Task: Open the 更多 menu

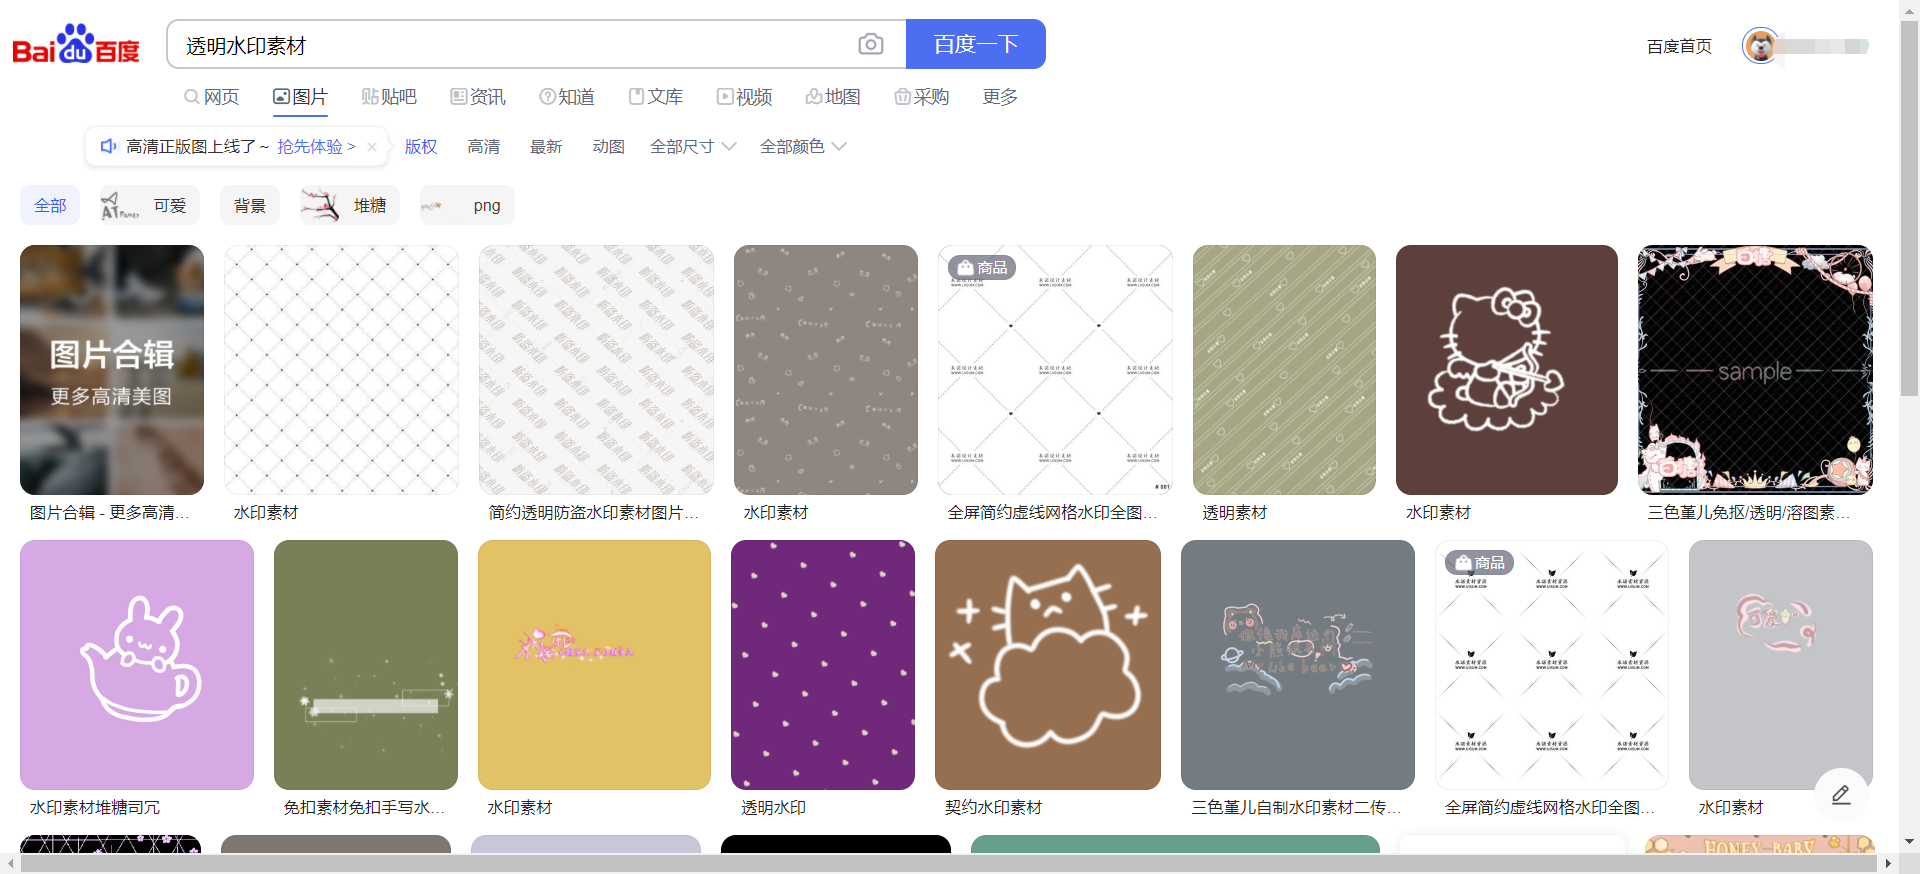Action: [x=1000, y=97]
